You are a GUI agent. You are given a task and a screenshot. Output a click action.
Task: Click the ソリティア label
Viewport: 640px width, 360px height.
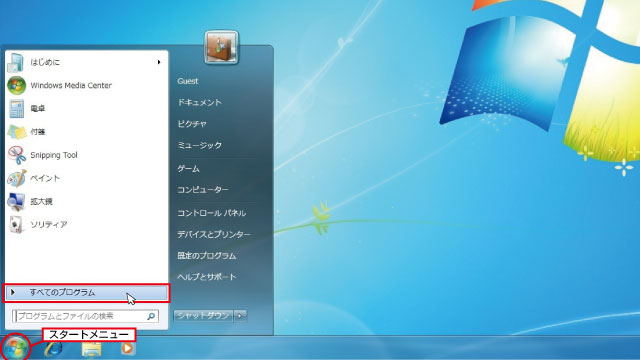coord(49,224)
